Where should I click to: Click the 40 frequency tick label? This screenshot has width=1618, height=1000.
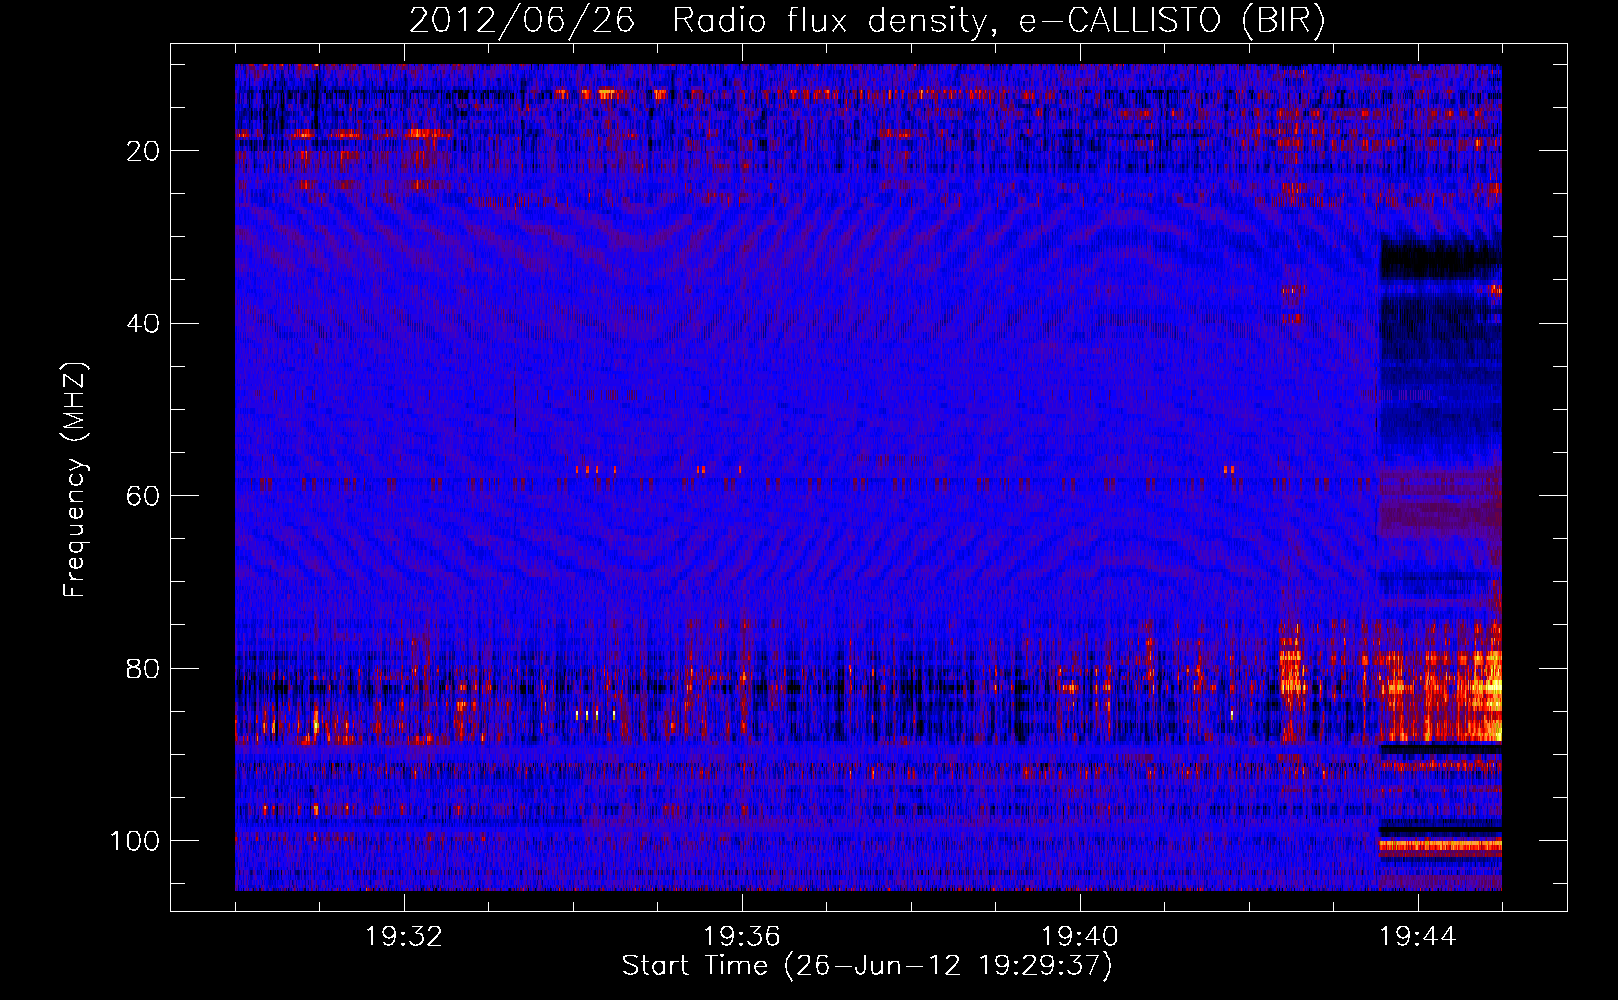point(144,324)
